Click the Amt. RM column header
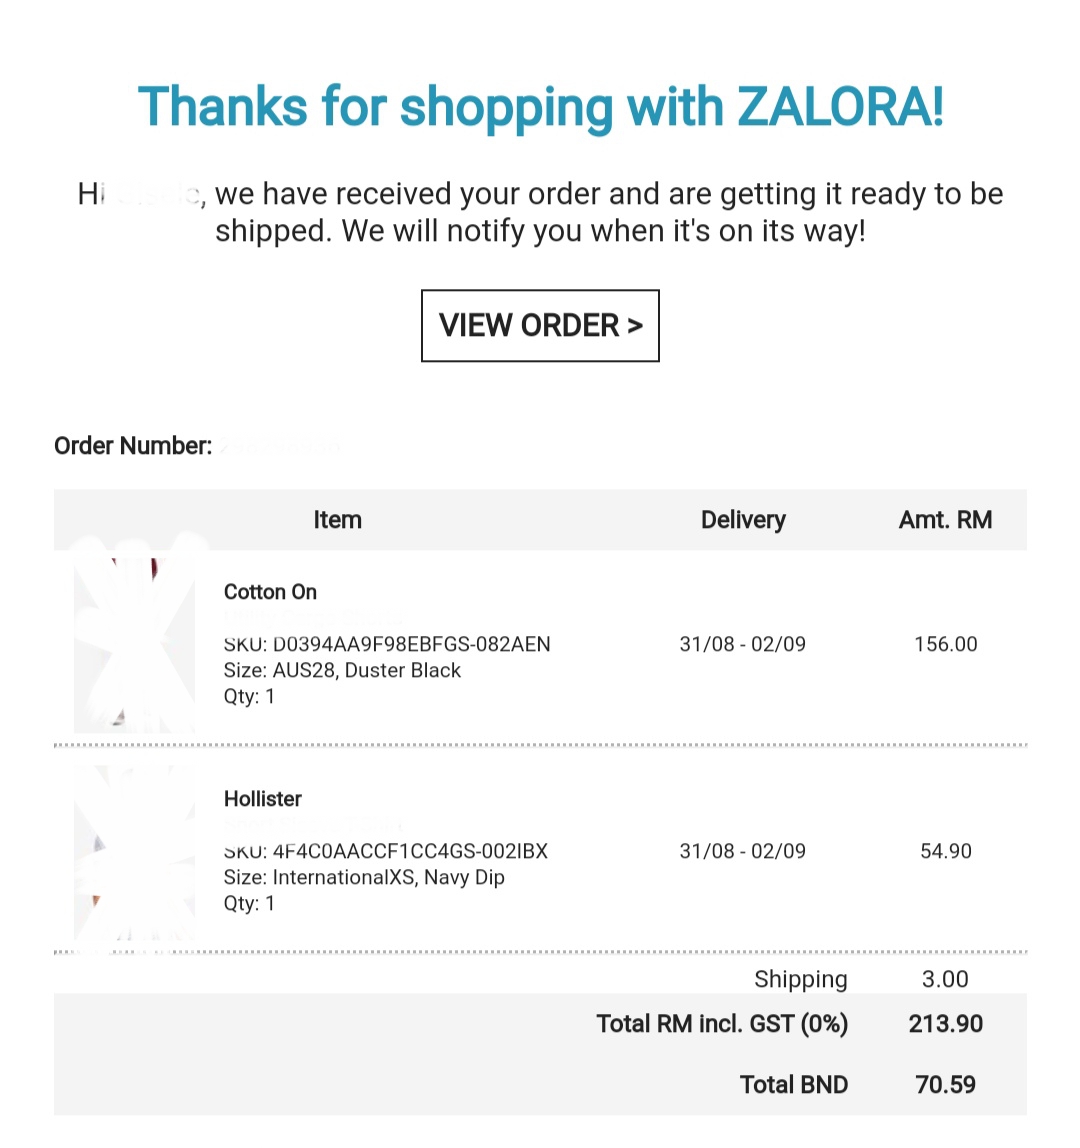 point(945,520)
